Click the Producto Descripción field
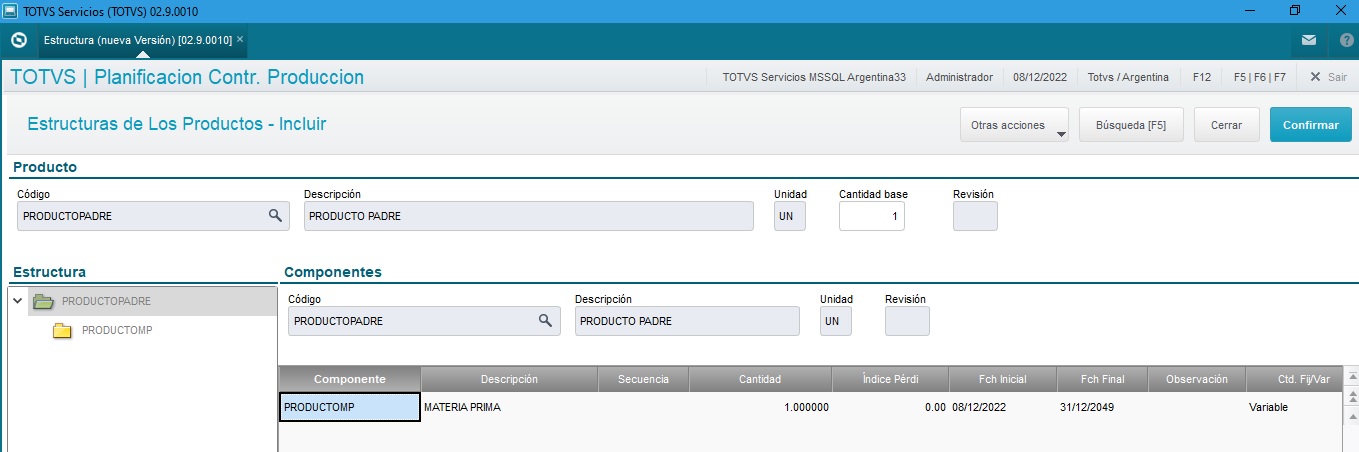 coord(528,216)
